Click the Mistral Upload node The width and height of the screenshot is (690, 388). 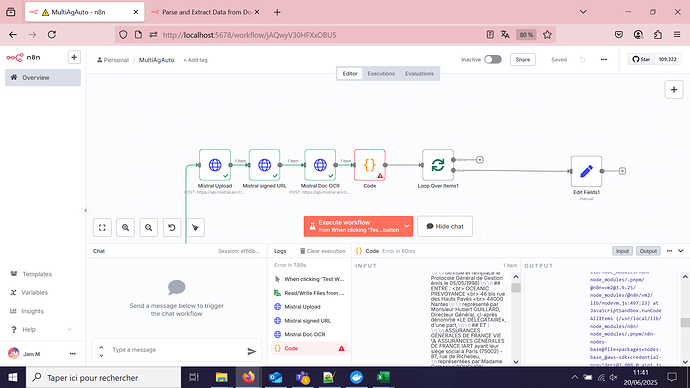coord(215,165)
